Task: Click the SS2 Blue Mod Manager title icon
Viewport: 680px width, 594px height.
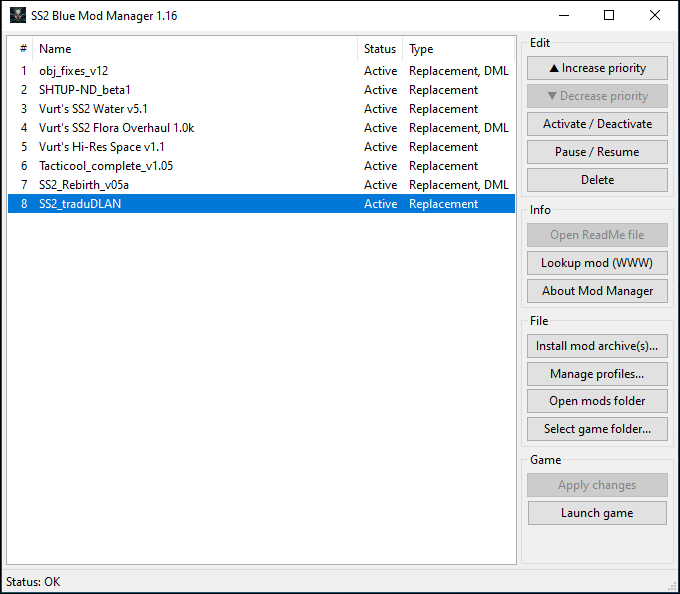Action: pos(17,16)
